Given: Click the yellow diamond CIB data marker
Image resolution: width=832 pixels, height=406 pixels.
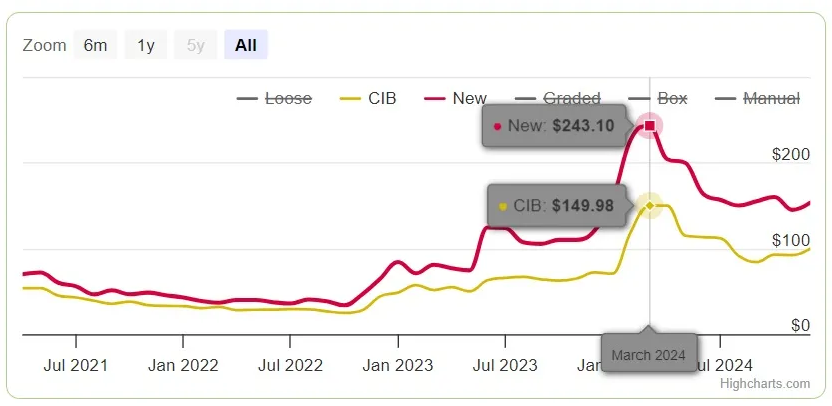Looking at the screenshot, I should point(650,205).
